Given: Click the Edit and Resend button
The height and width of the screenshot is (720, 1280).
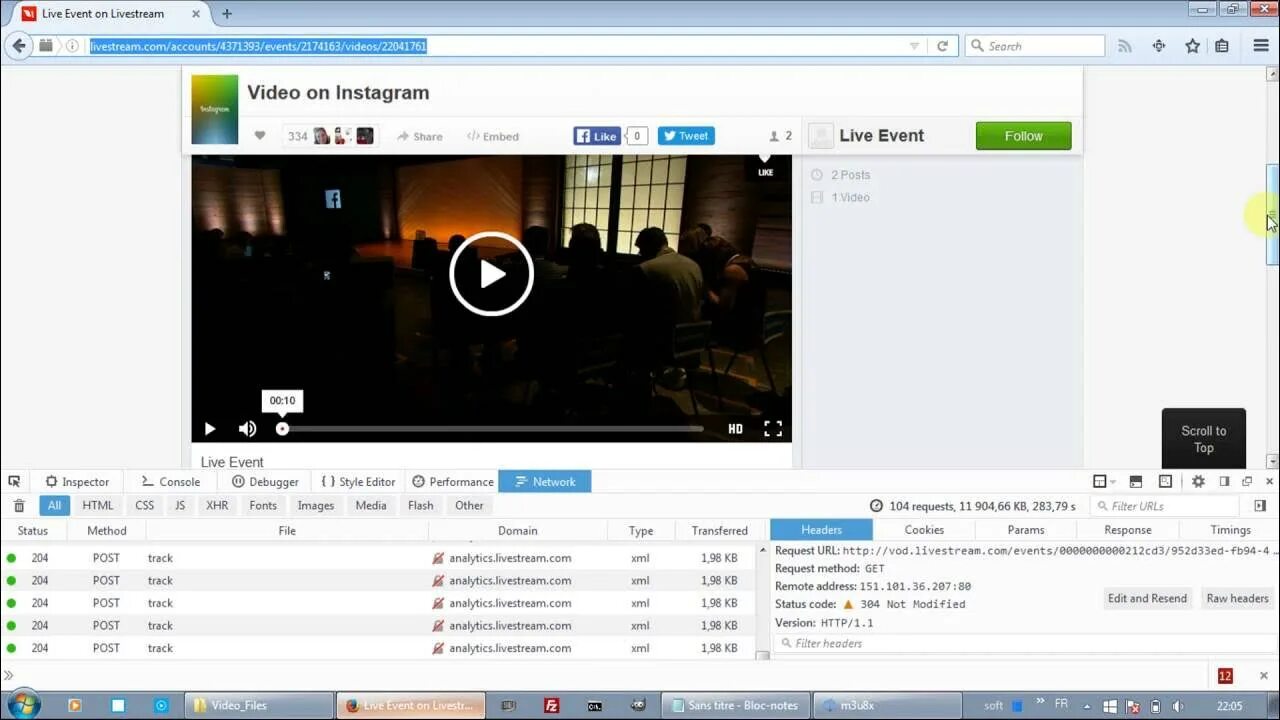Looking at the screenshot, I should [x=1147, y=598].
